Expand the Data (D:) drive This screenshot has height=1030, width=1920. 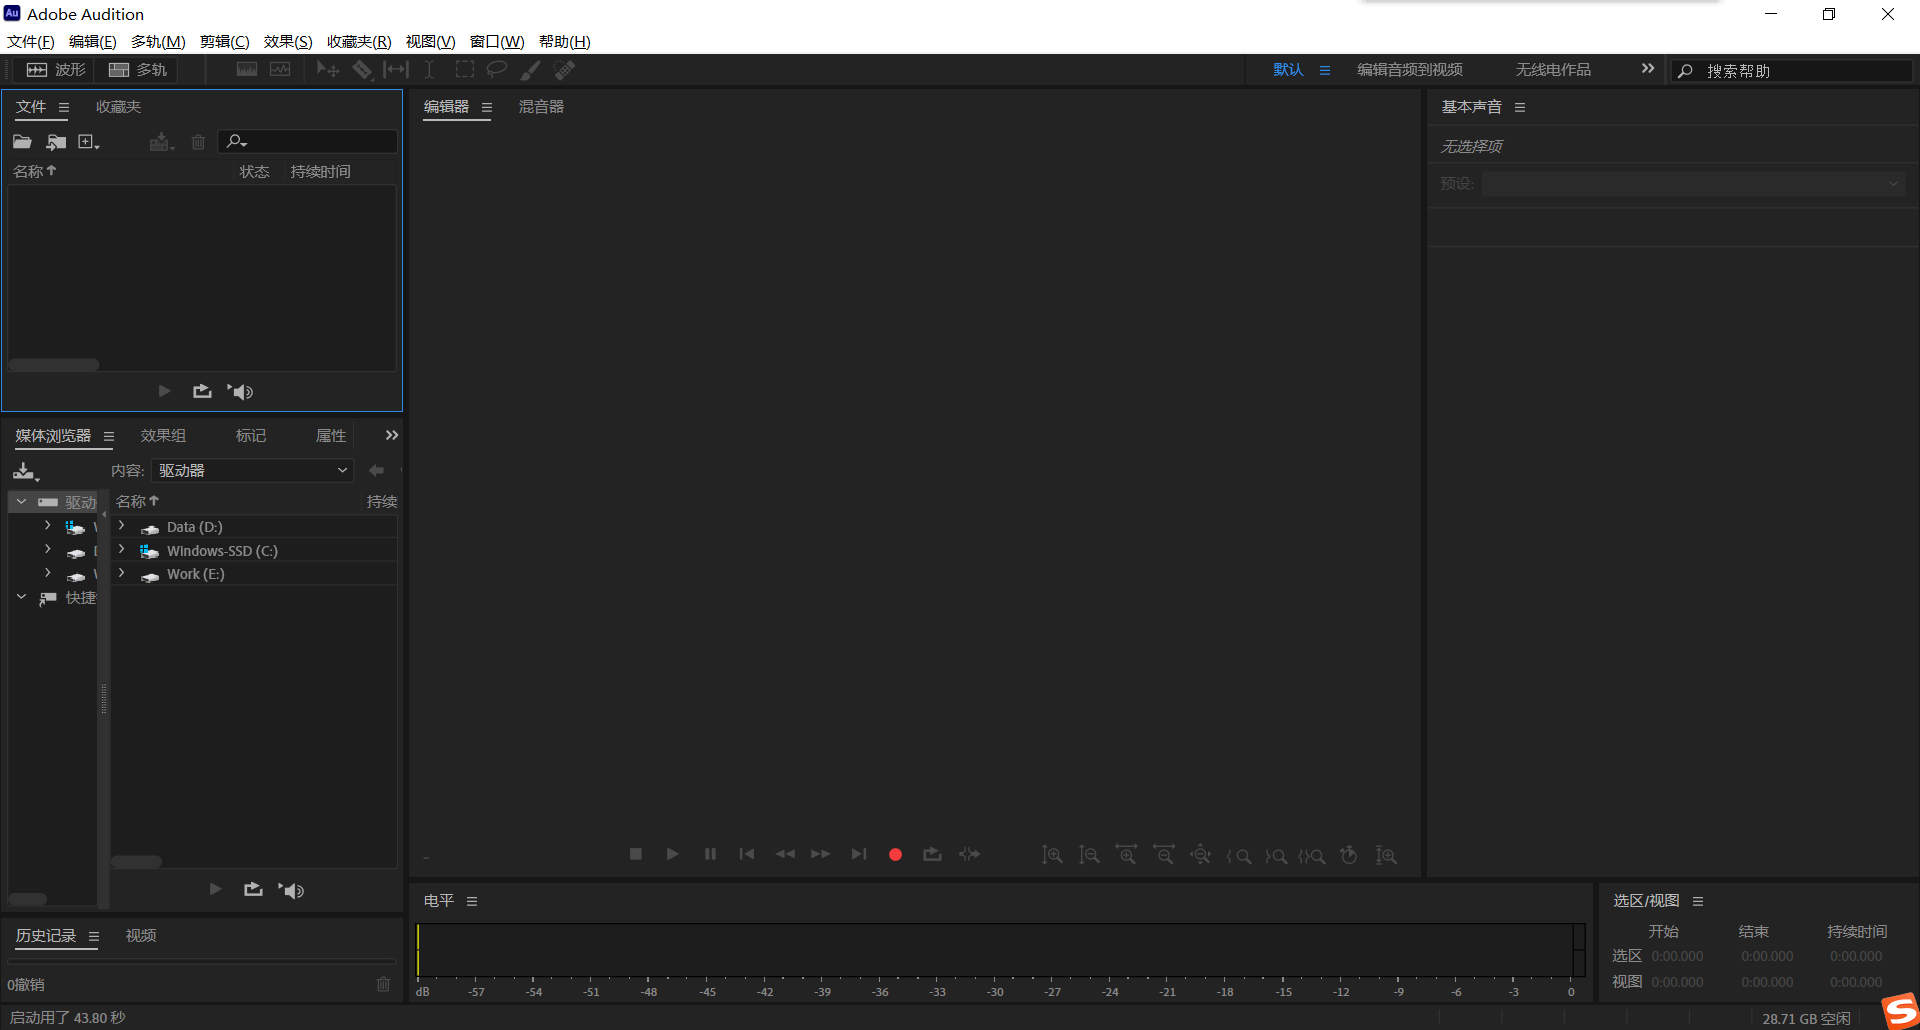click(122, 526)
